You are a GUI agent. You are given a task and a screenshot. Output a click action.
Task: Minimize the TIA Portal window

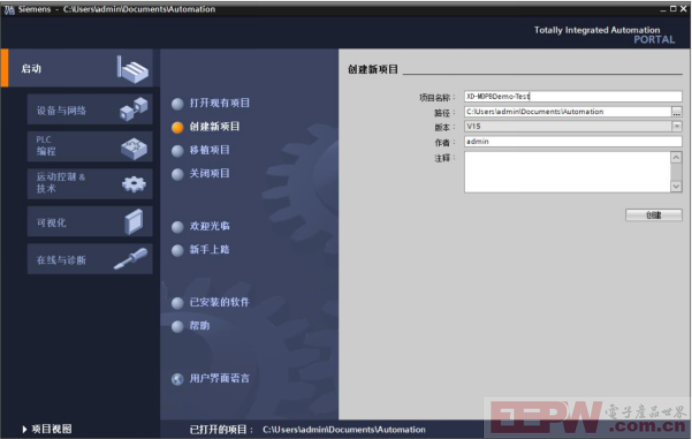click(663, 9)
